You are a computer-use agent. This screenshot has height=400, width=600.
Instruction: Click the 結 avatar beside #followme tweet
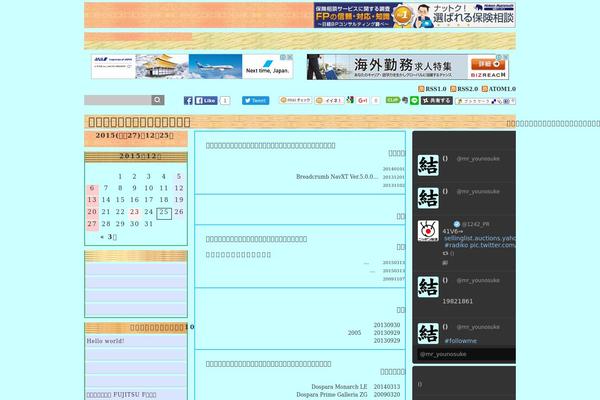[x=428, y=333]
